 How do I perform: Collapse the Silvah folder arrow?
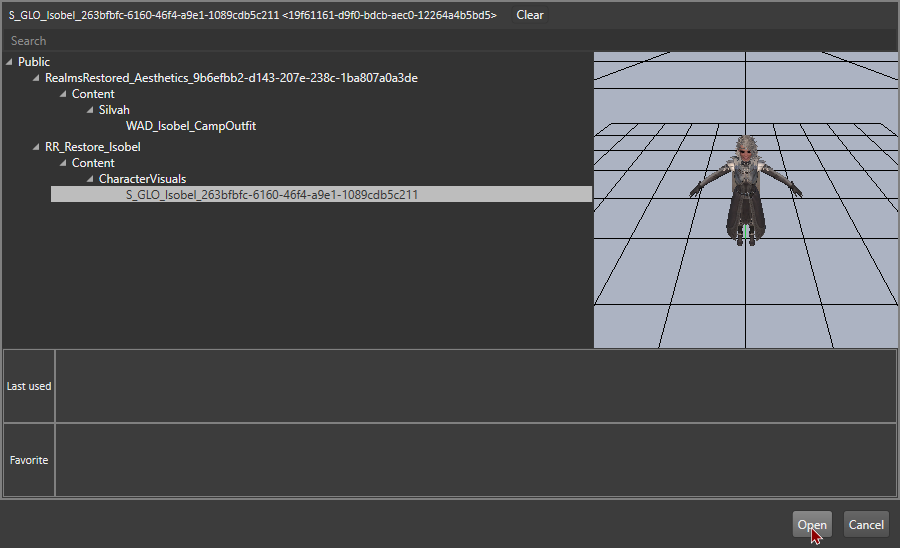coord(90,110)
